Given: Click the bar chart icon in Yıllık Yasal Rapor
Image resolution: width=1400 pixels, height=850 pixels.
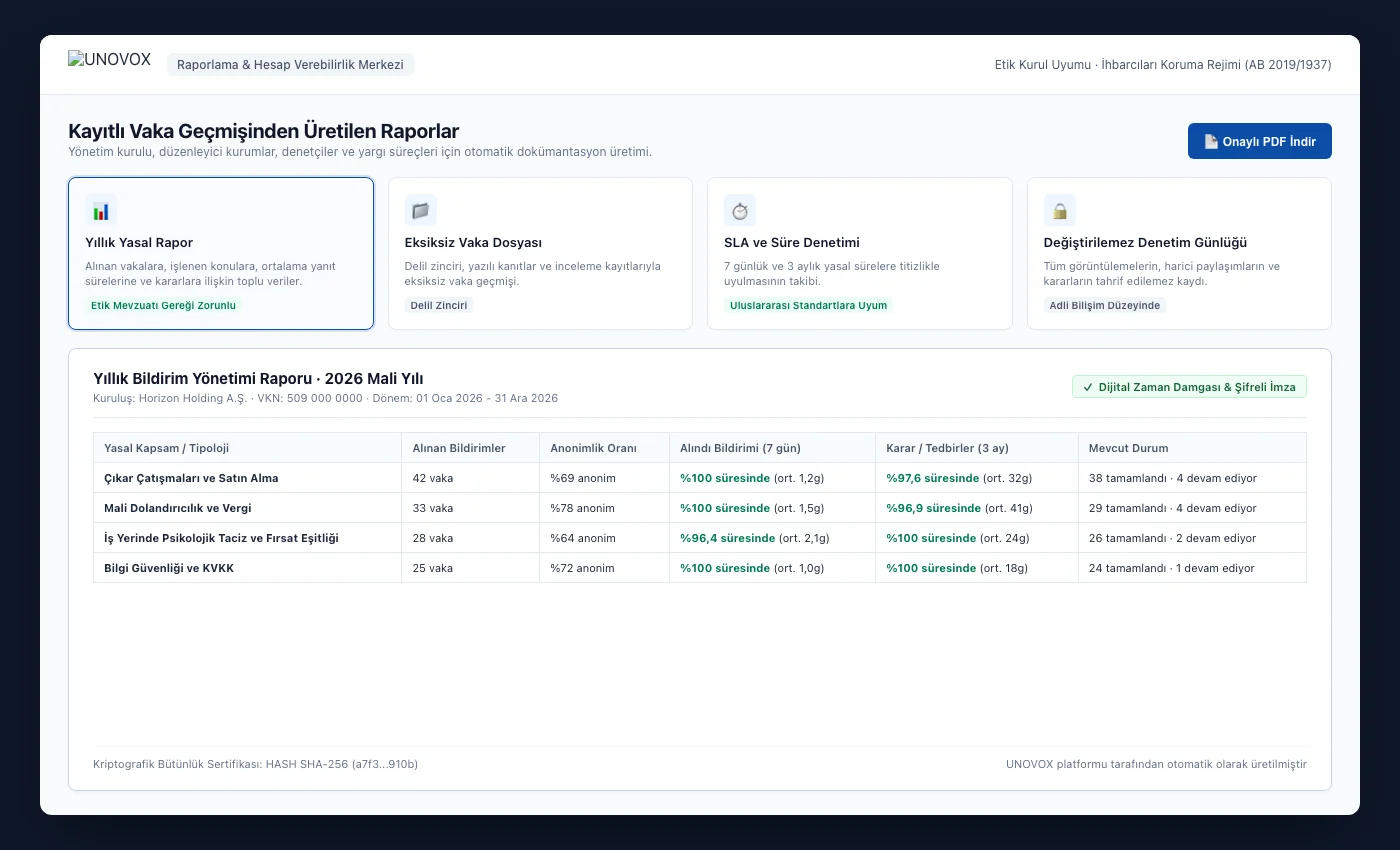Looking at the screenshot, I should 101,210.
